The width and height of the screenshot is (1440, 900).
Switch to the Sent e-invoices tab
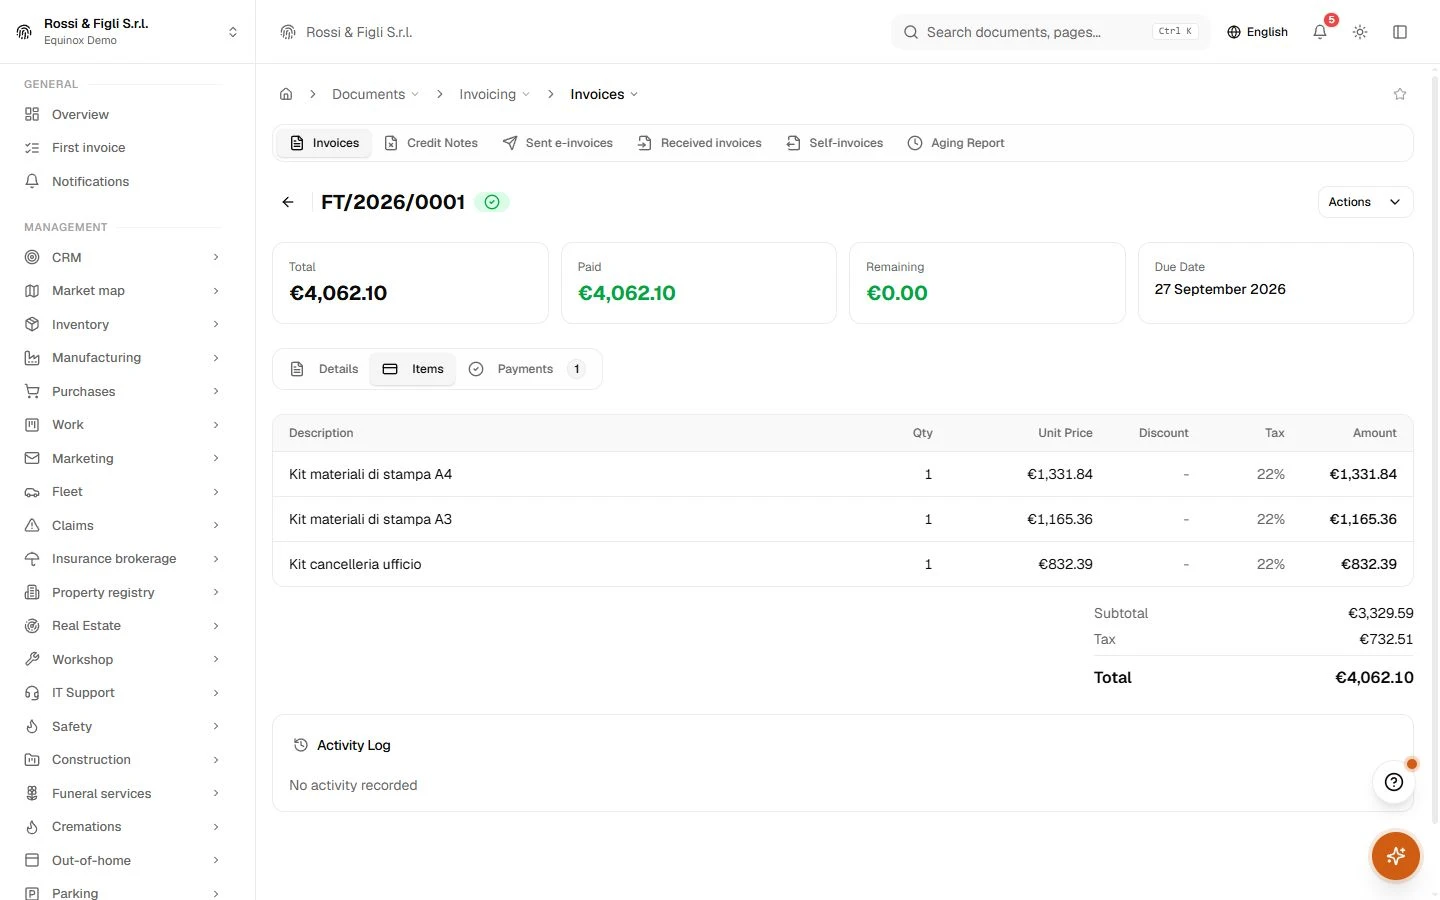[x=558, y=143]
